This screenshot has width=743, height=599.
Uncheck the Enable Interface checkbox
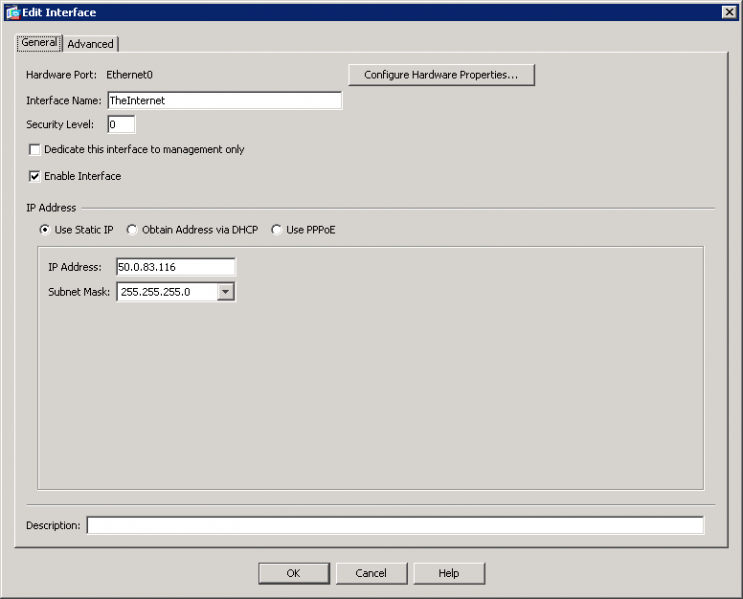click(x=35, y=176)
